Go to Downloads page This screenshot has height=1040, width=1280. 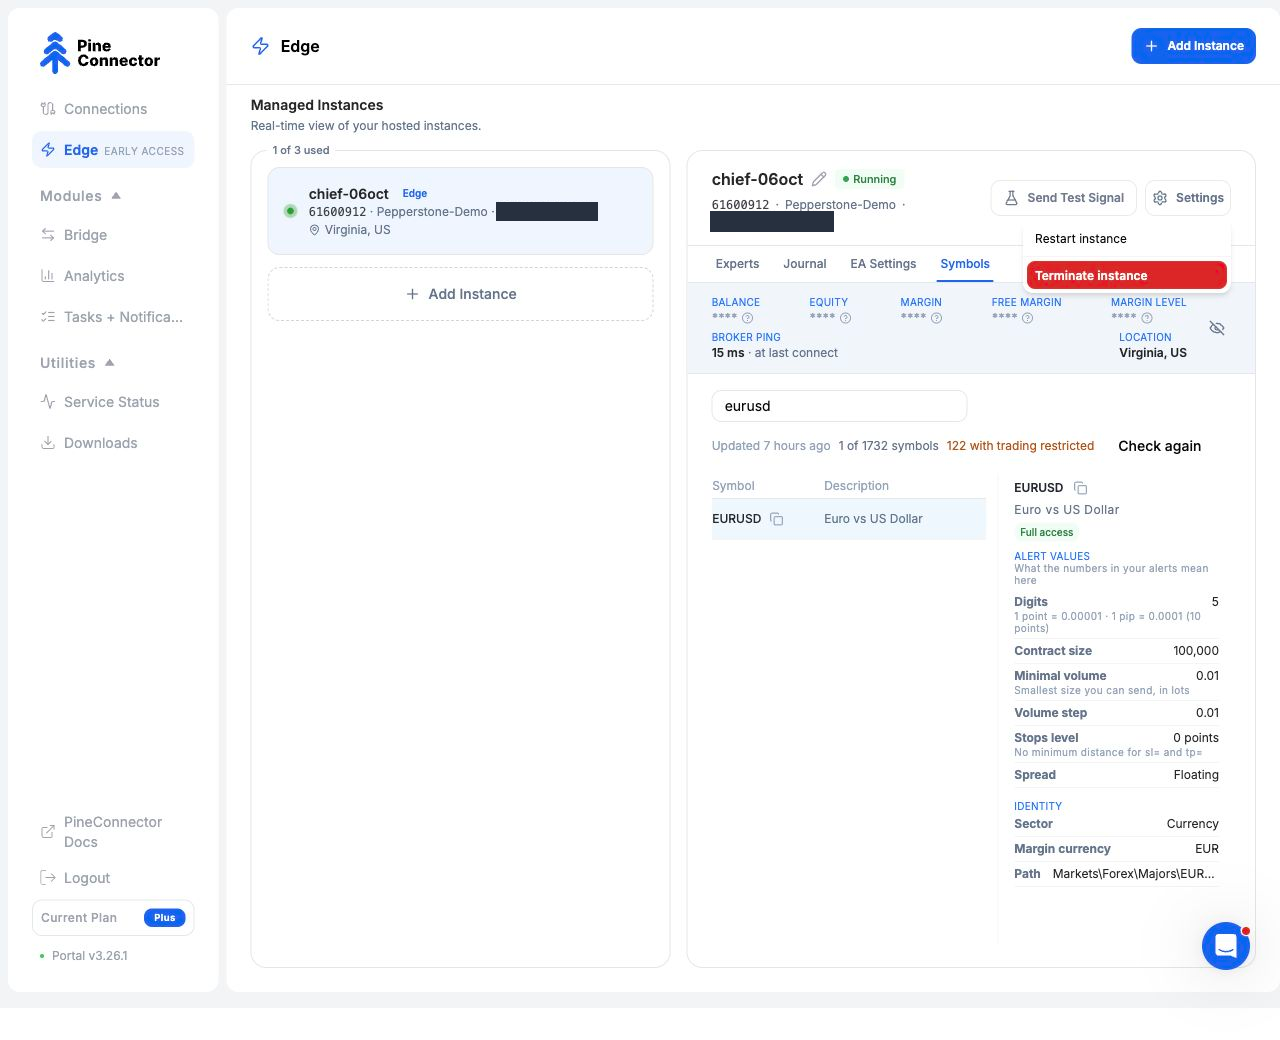(x=113, y=443)
